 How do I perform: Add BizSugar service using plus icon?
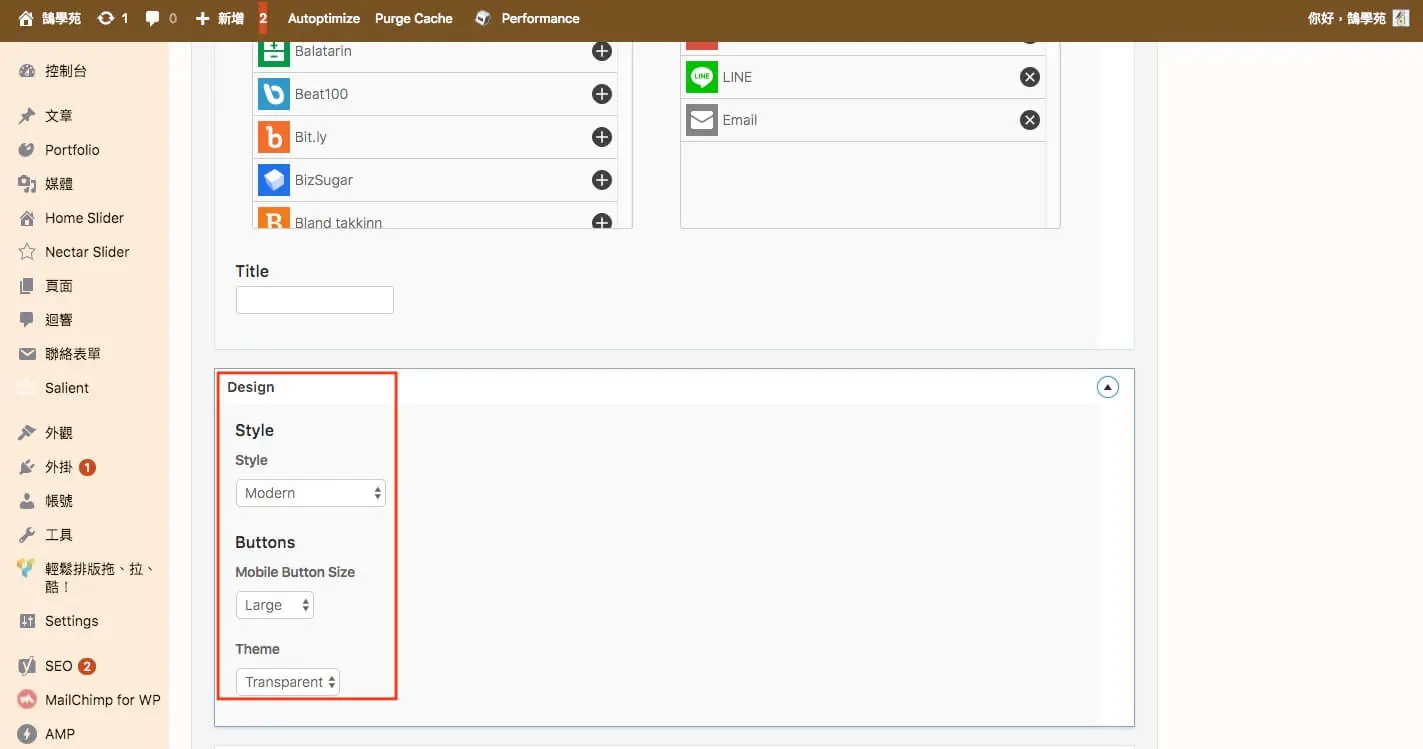tap(602, 180)
